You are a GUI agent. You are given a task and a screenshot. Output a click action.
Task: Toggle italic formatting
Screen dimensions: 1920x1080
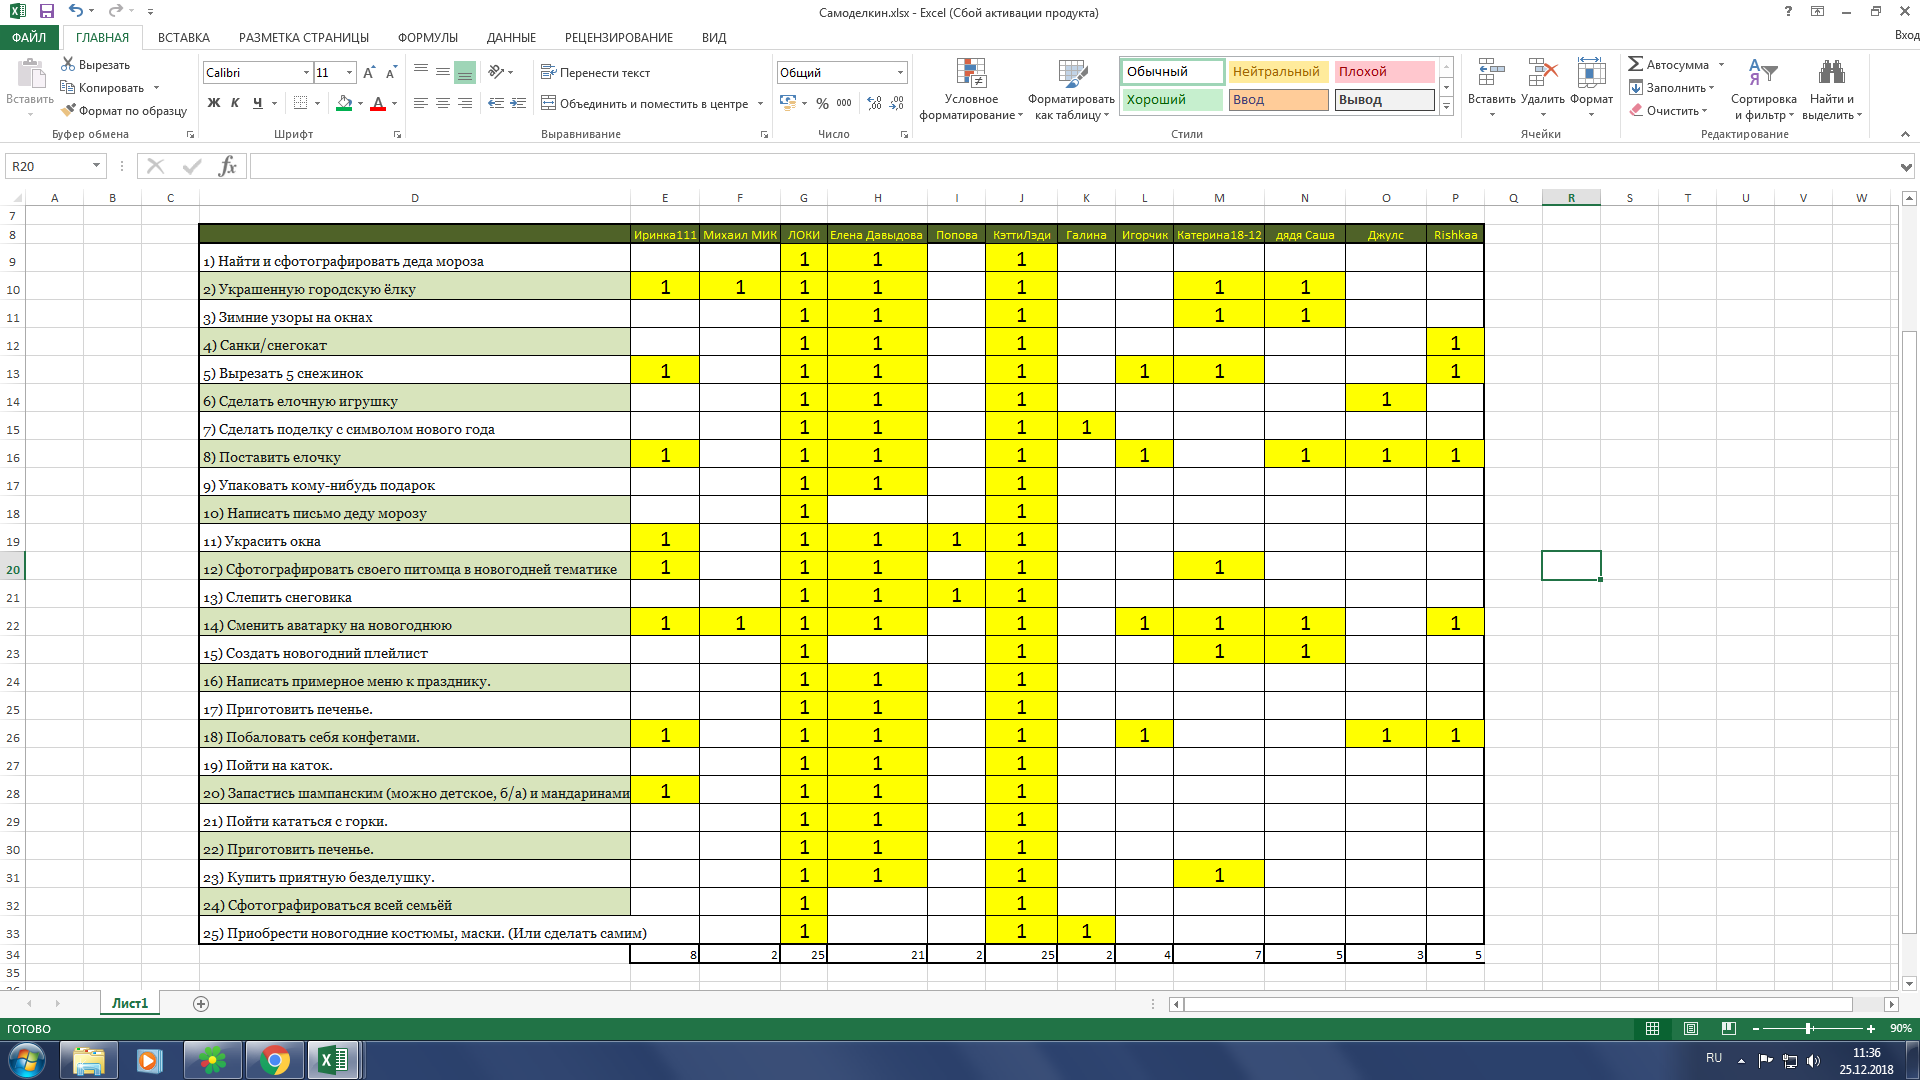235,103
